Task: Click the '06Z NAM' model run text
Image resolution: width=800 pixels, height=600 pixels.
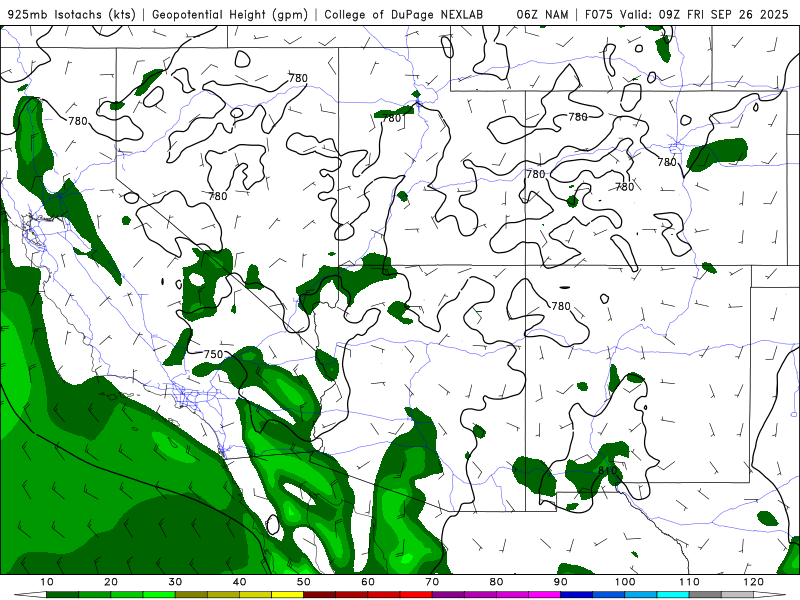Action: click(x=542, y=15)
